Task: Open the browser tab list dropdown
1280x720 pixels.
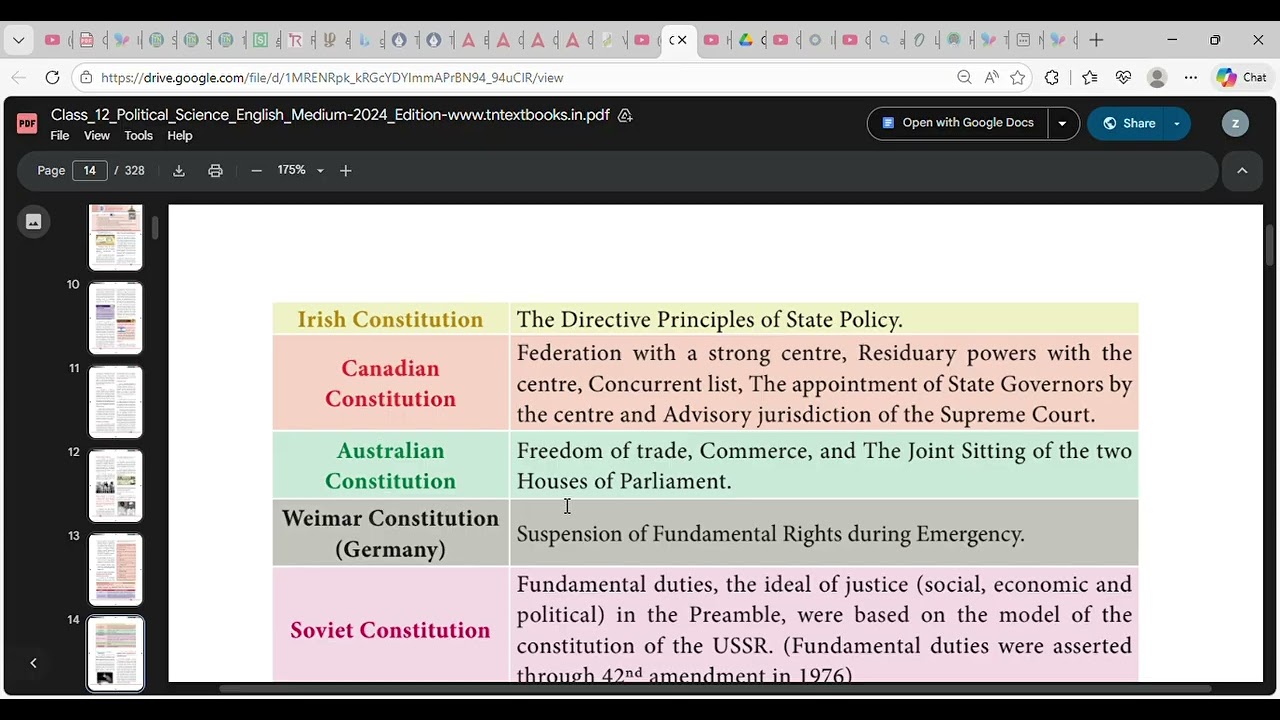Action: point(18,40)
